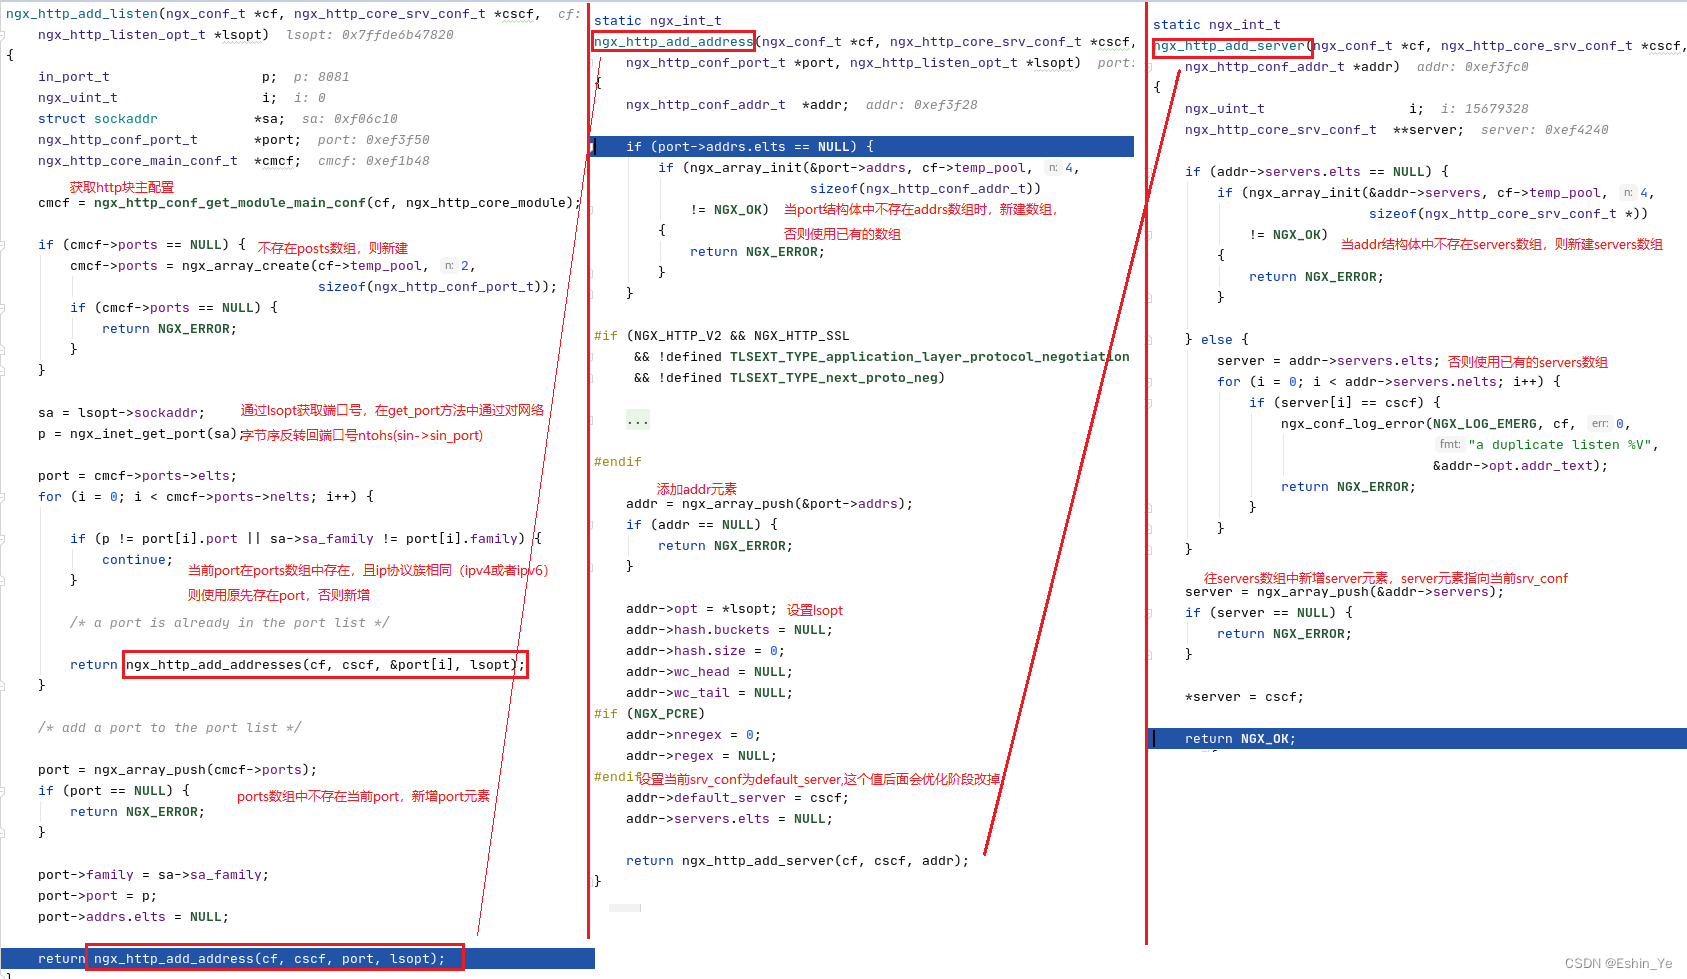Screen dimensions: 1687x979
Task: Click 'if (server[i] == cscf)' line
Action: click(1344, 403)
